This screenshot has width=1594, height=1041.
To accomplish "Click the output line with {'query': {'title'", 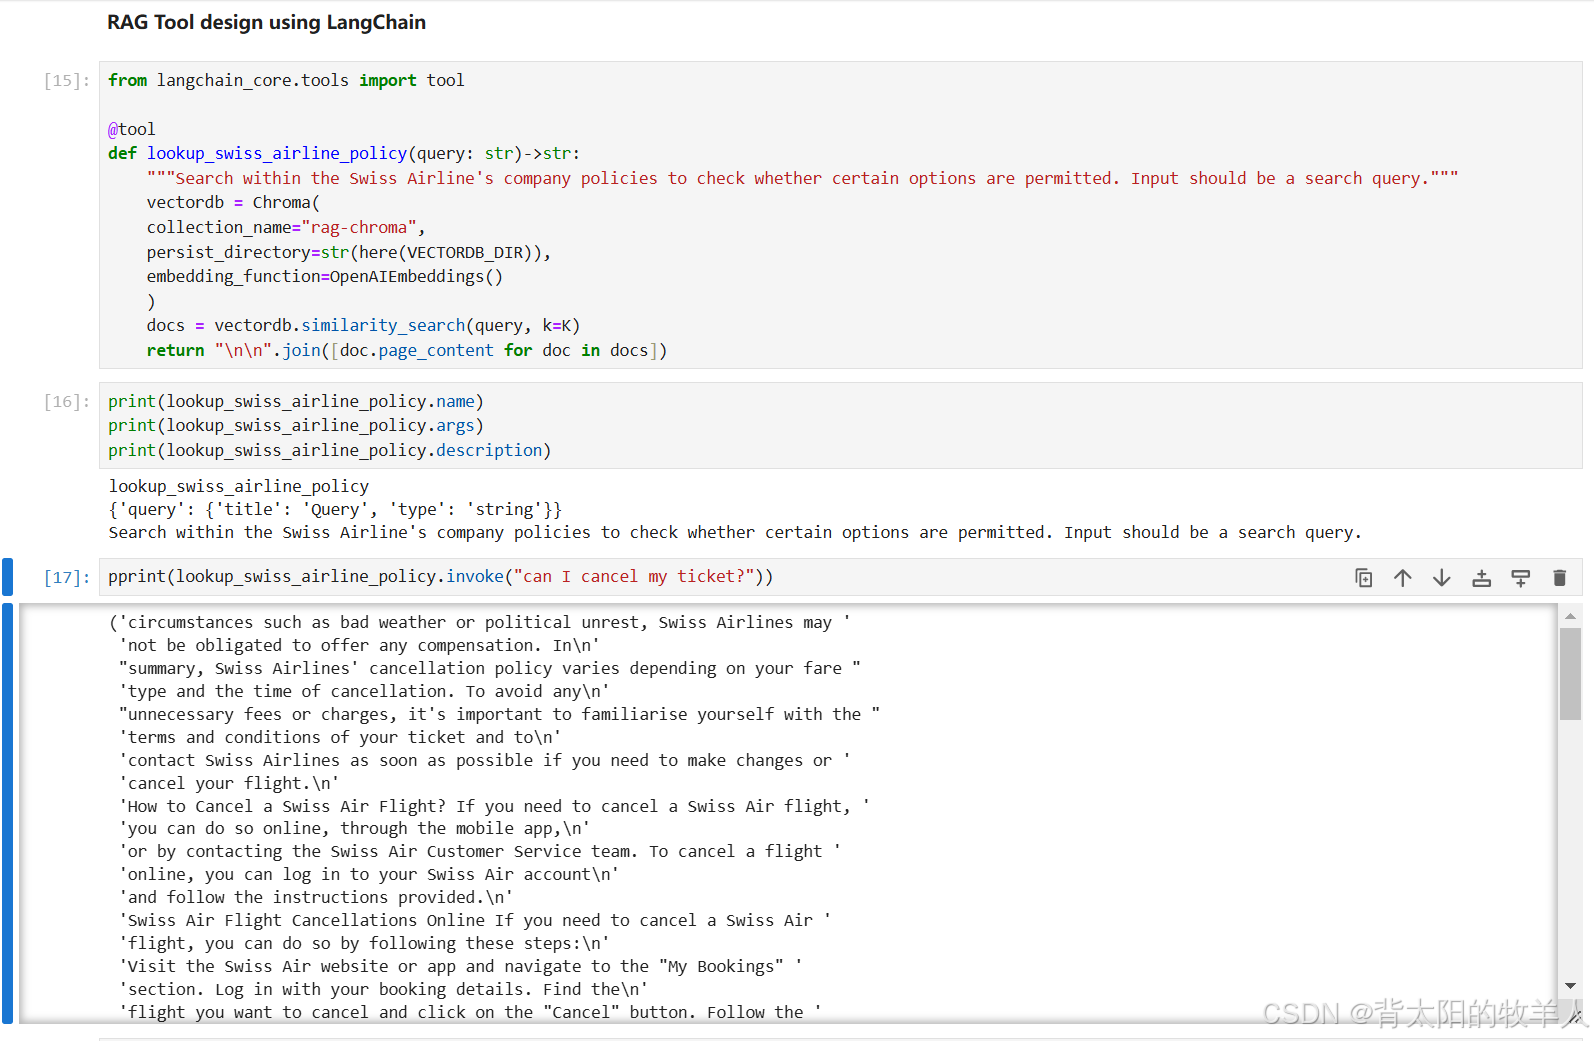I will [335, 509].
